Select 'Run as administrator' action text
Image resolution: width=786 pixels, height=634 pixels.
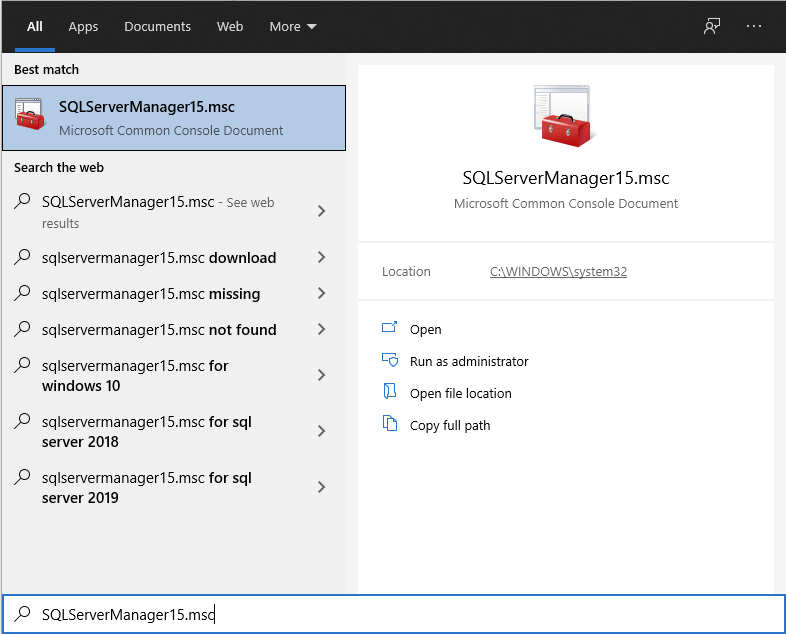469,361
